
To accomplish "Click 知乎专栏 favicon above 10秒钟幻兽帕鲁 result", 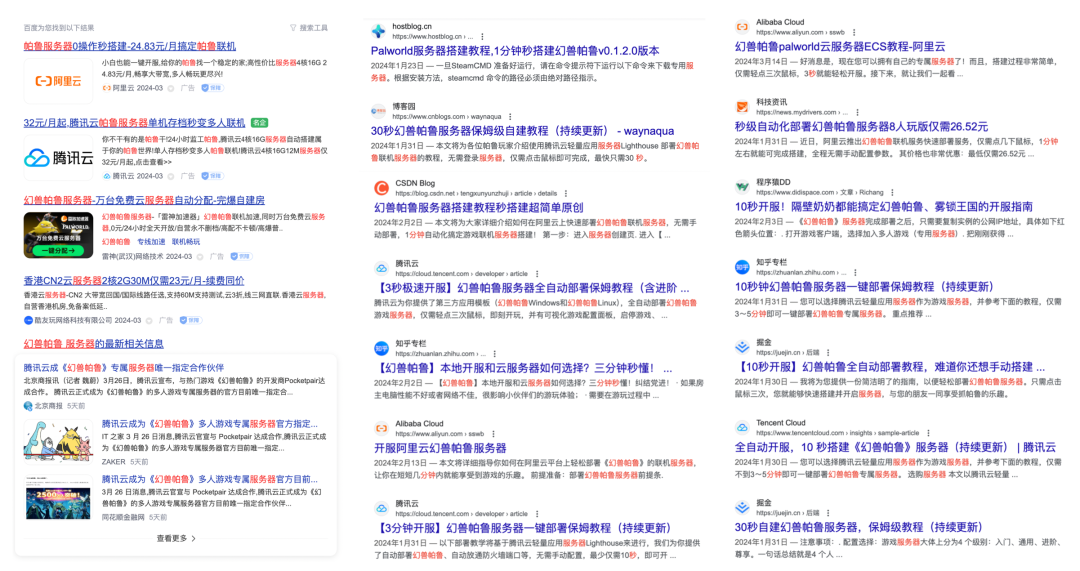I will click(742, 267).
